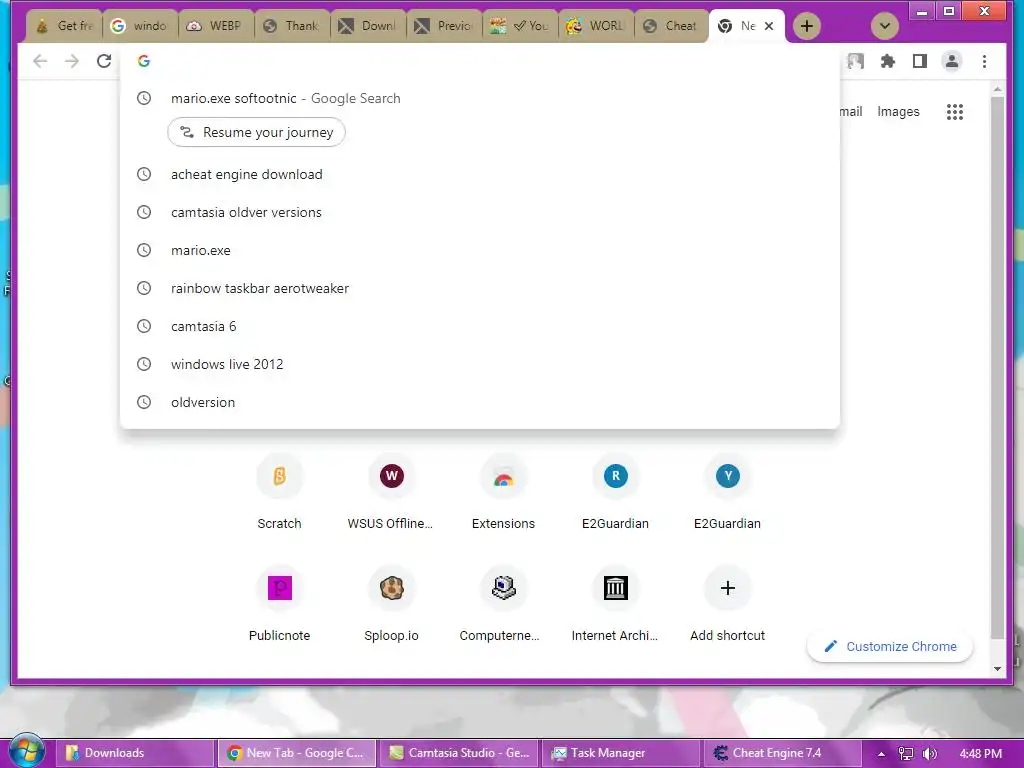Click the volume speaker tray icon

(x=929, y=754)
